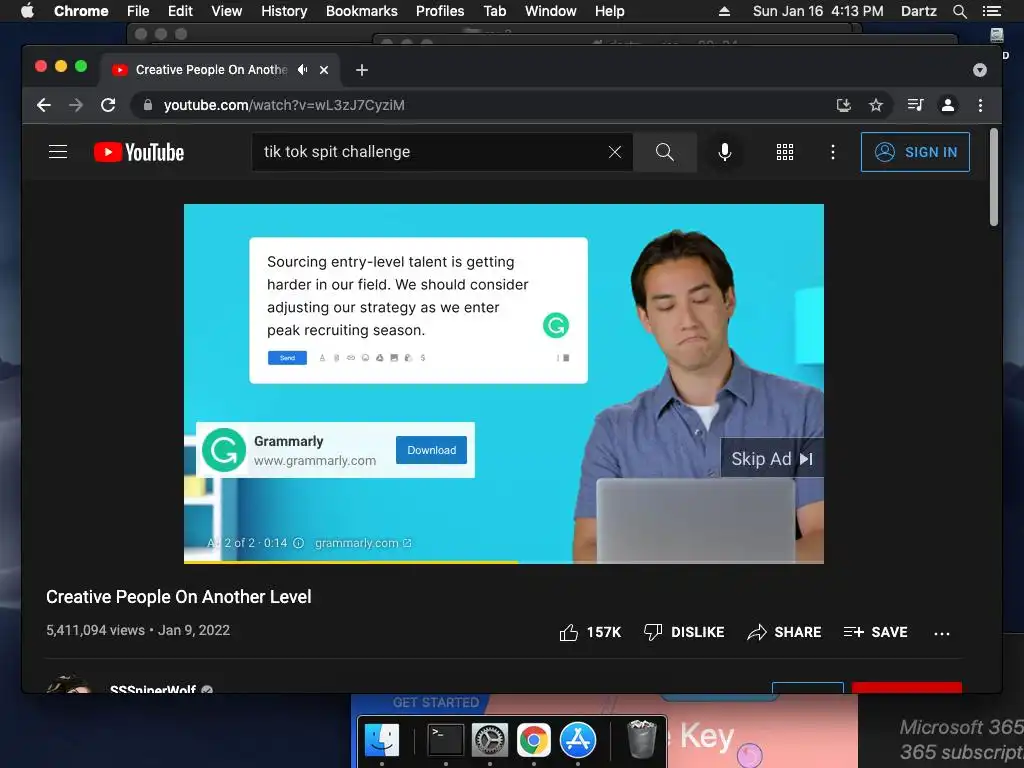Show ad info via the i icon
Viewport: 1024px width, 768px height.
(298, 543)
